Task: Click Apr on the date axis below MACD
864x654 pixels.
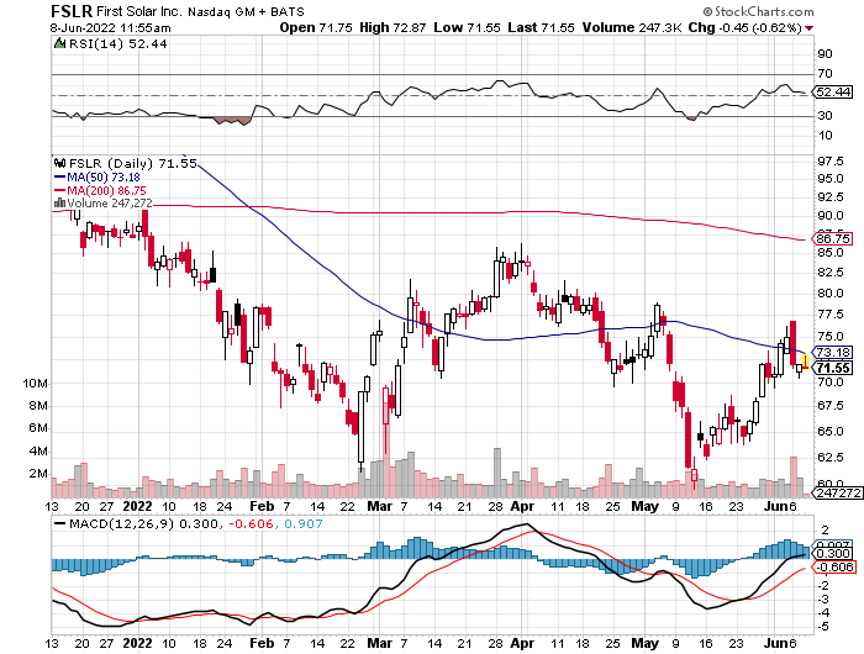Action: [x=522, y=643]
